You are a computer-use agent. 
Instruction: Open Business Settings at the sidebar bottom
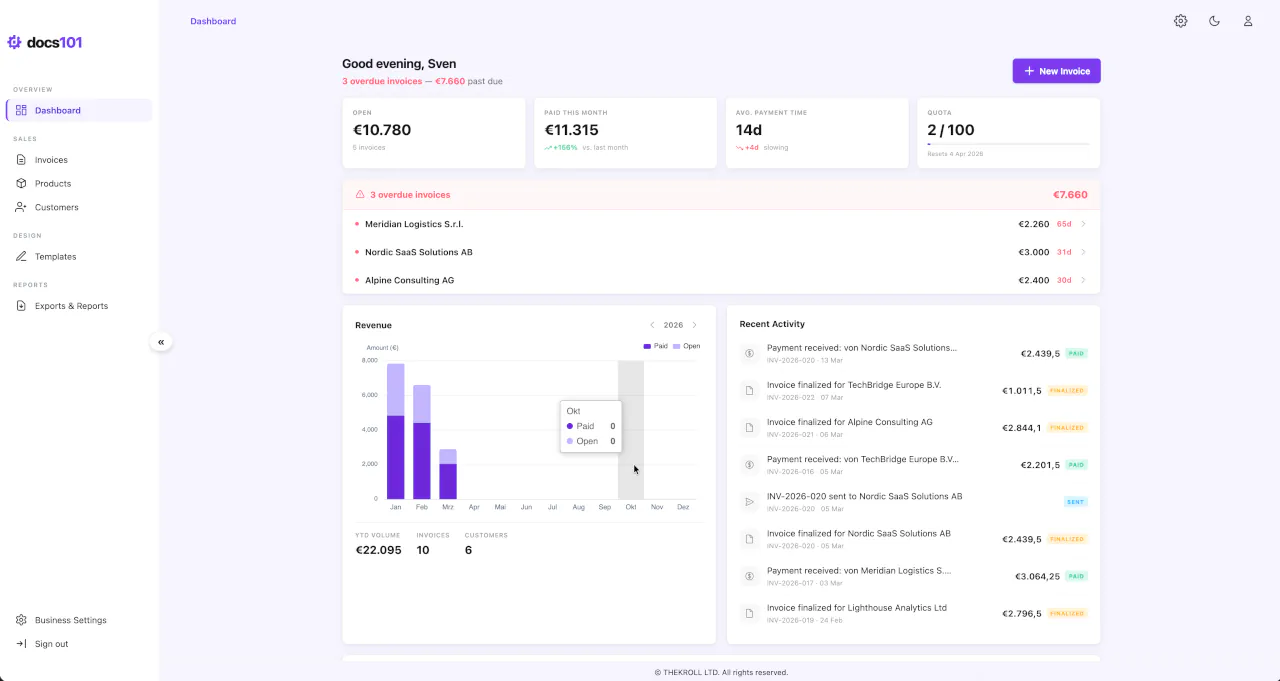[70, 620]
